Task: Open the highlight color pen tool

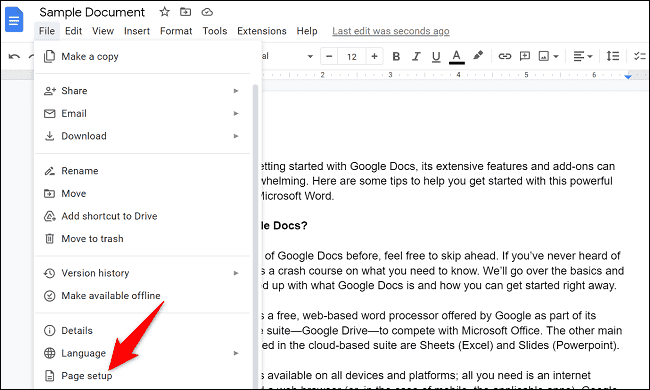Action: coord(478,56)
